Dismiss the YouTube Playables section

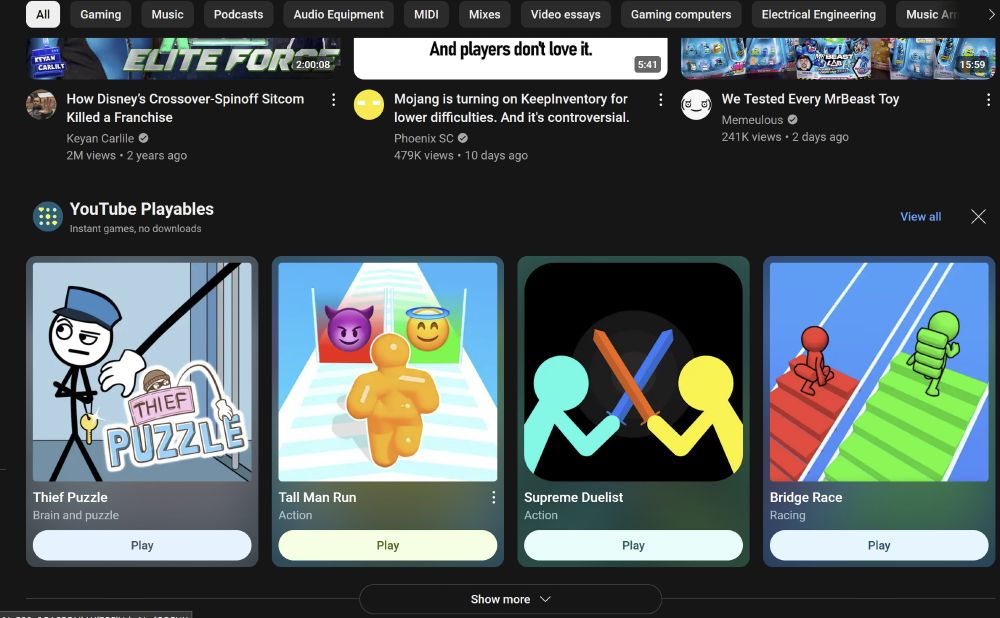tap(978, 217)
